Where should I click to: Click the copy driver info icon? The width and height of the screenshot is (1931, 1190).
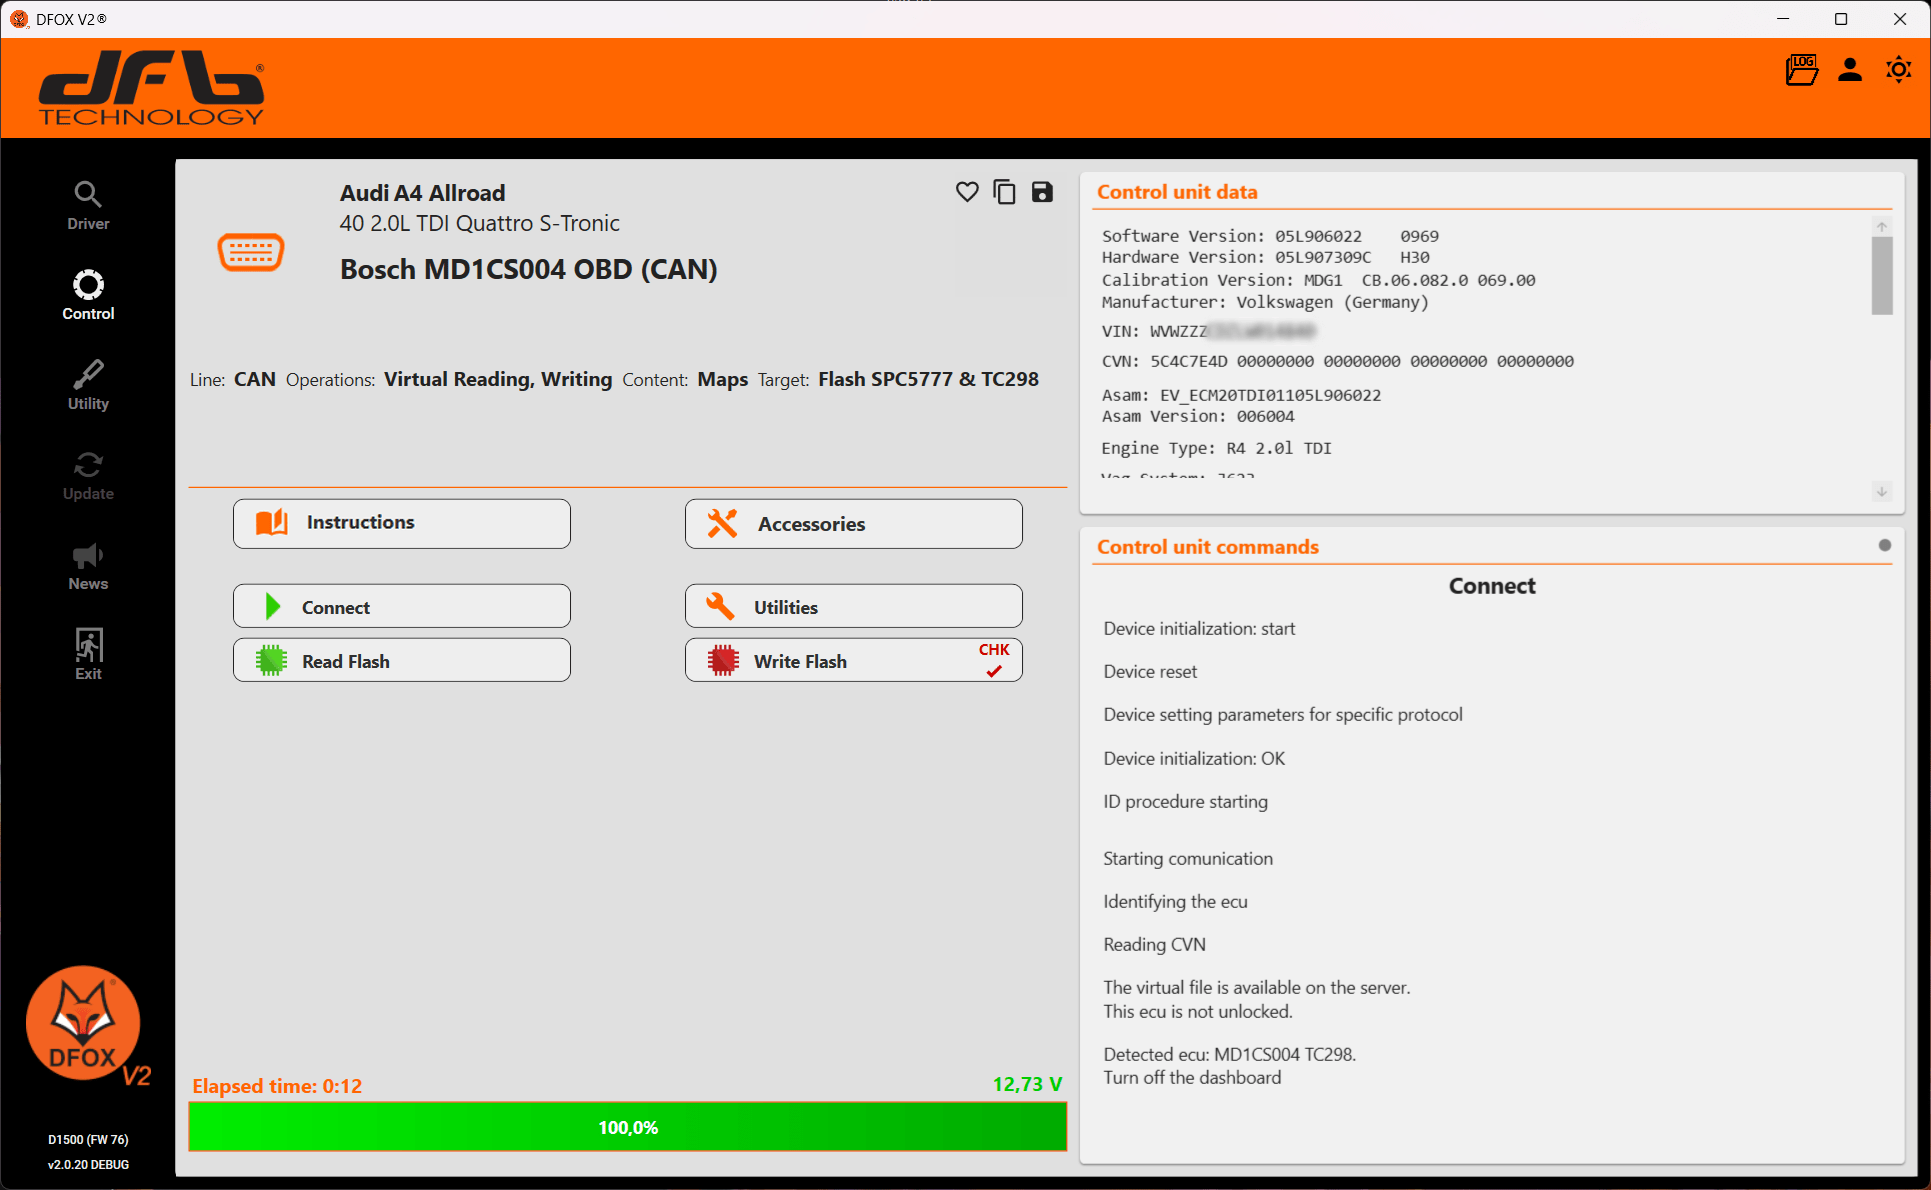pos(1004,192)
